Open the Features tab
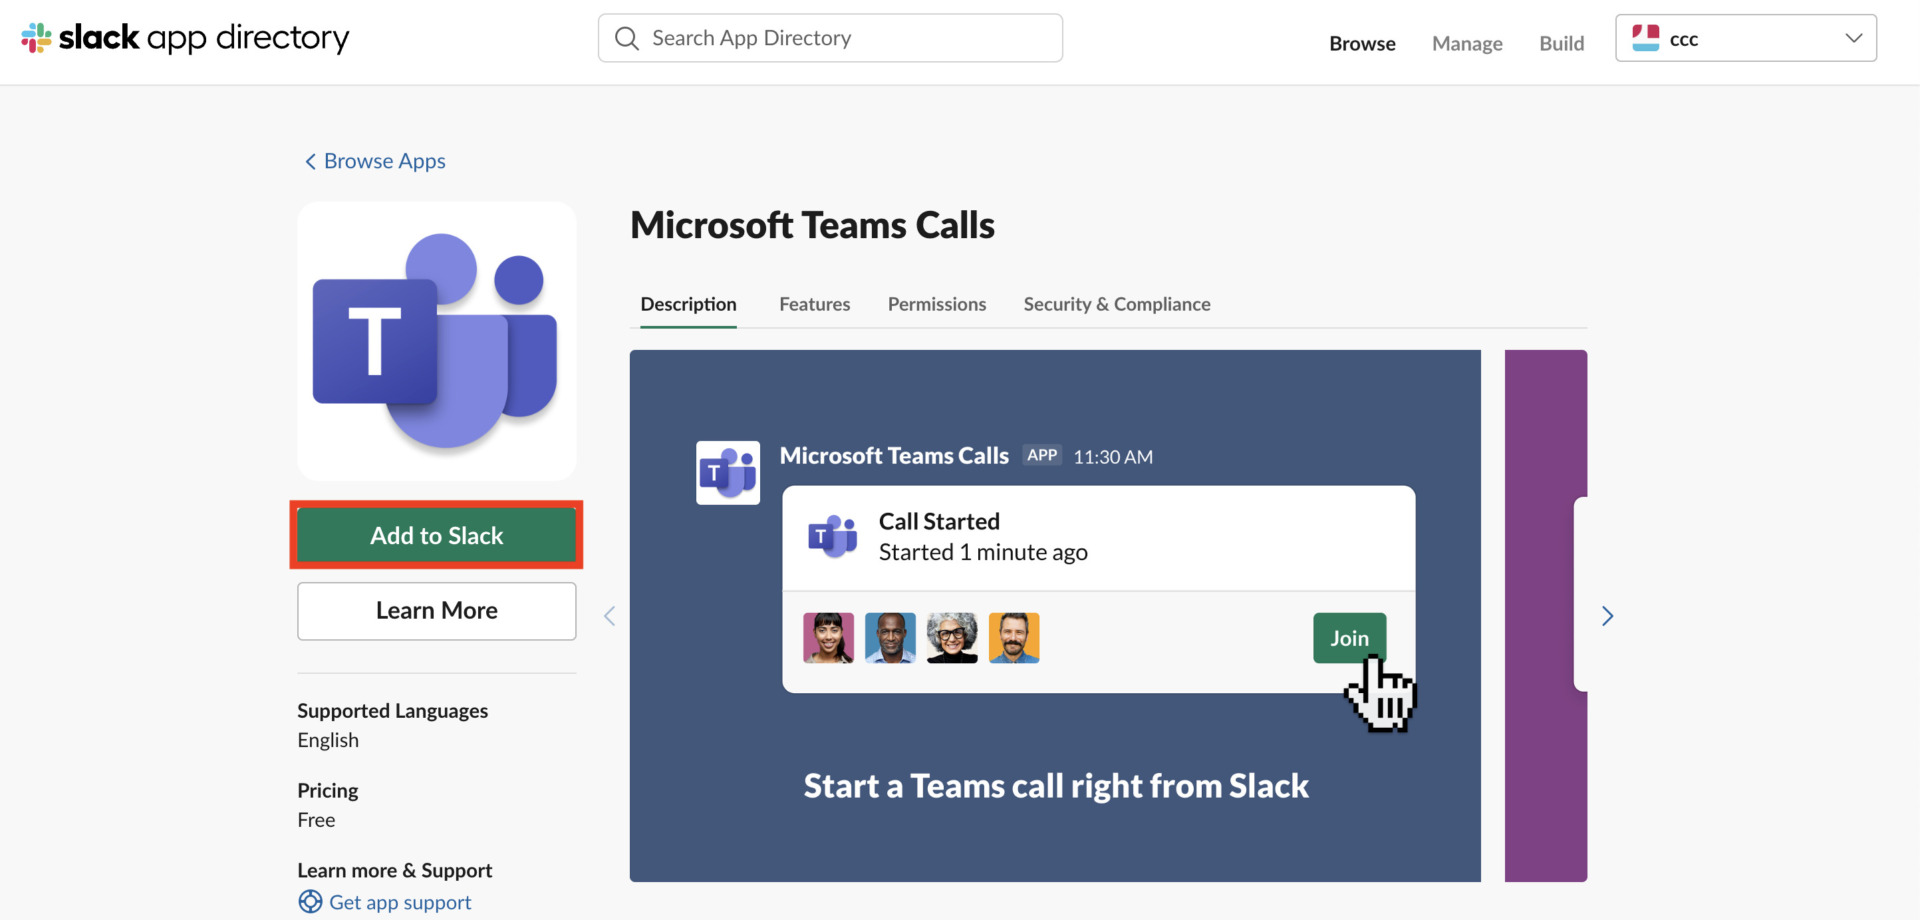 (814, 304)
